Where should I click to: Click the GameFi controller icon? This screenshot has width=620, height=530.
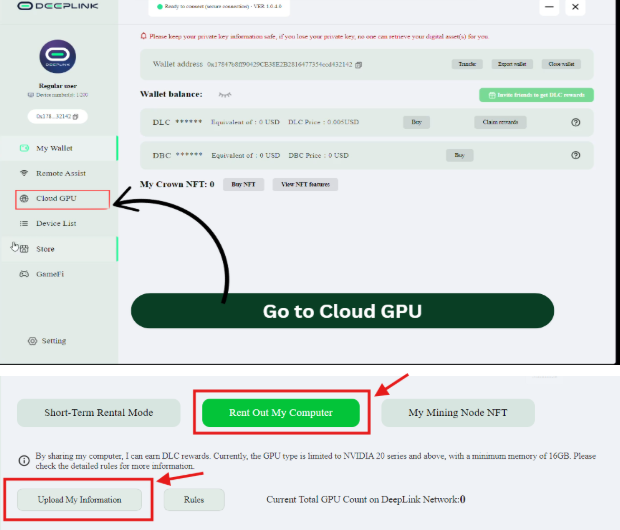tap(24, 274)
